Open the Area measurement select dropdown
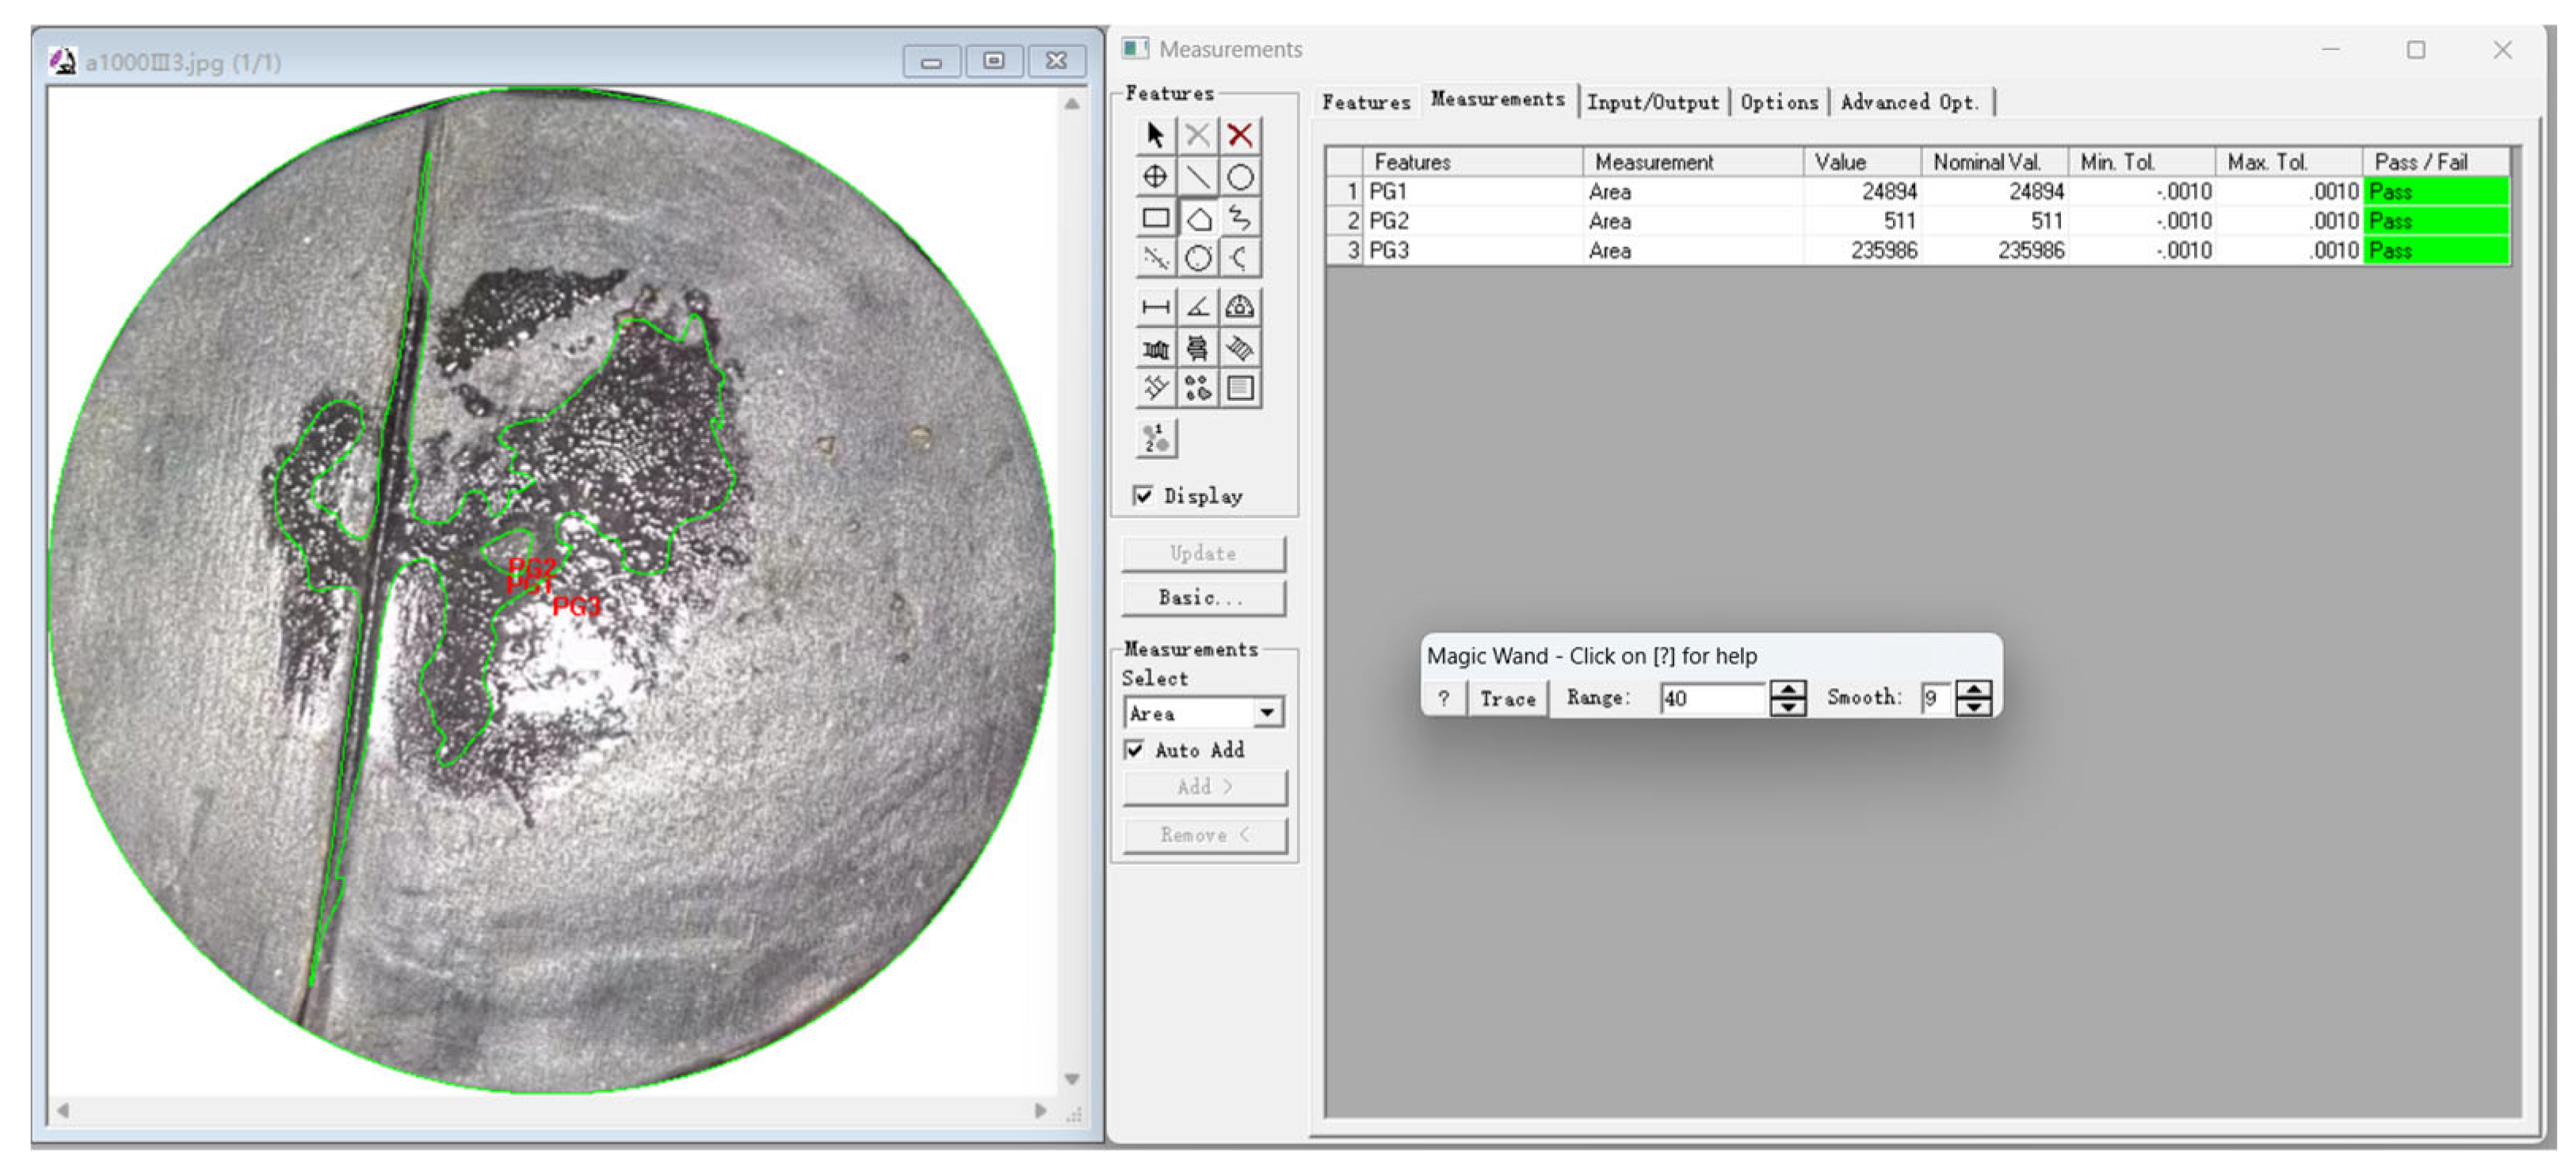Image resolution: width=2576 pixels, height=1176 pixels. pyautogui.click(x=1267, y=713)
